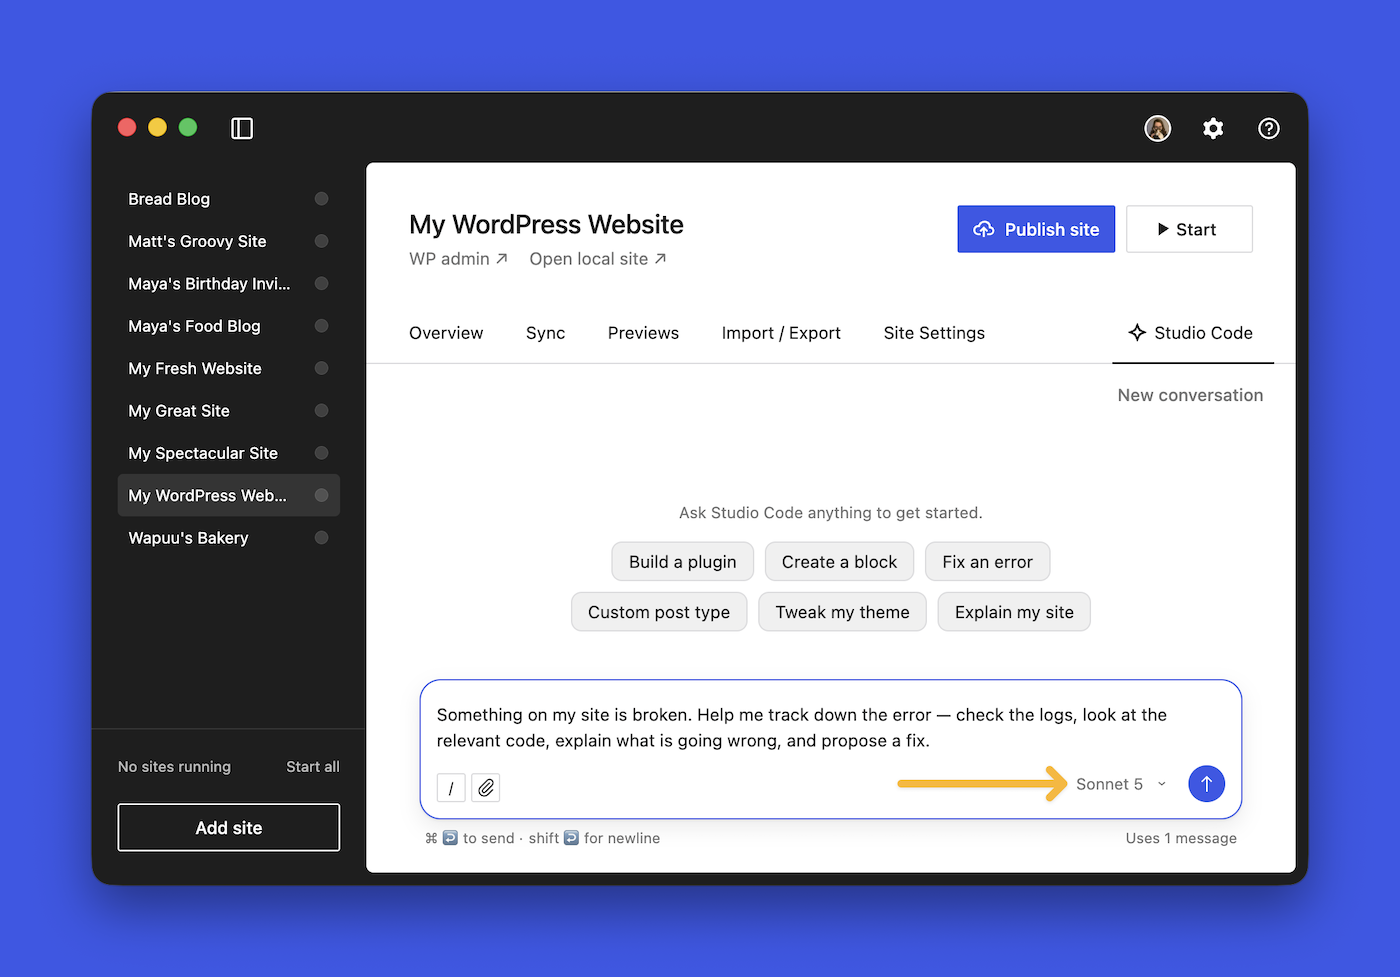Start the site with Start button

point(1189,229)
